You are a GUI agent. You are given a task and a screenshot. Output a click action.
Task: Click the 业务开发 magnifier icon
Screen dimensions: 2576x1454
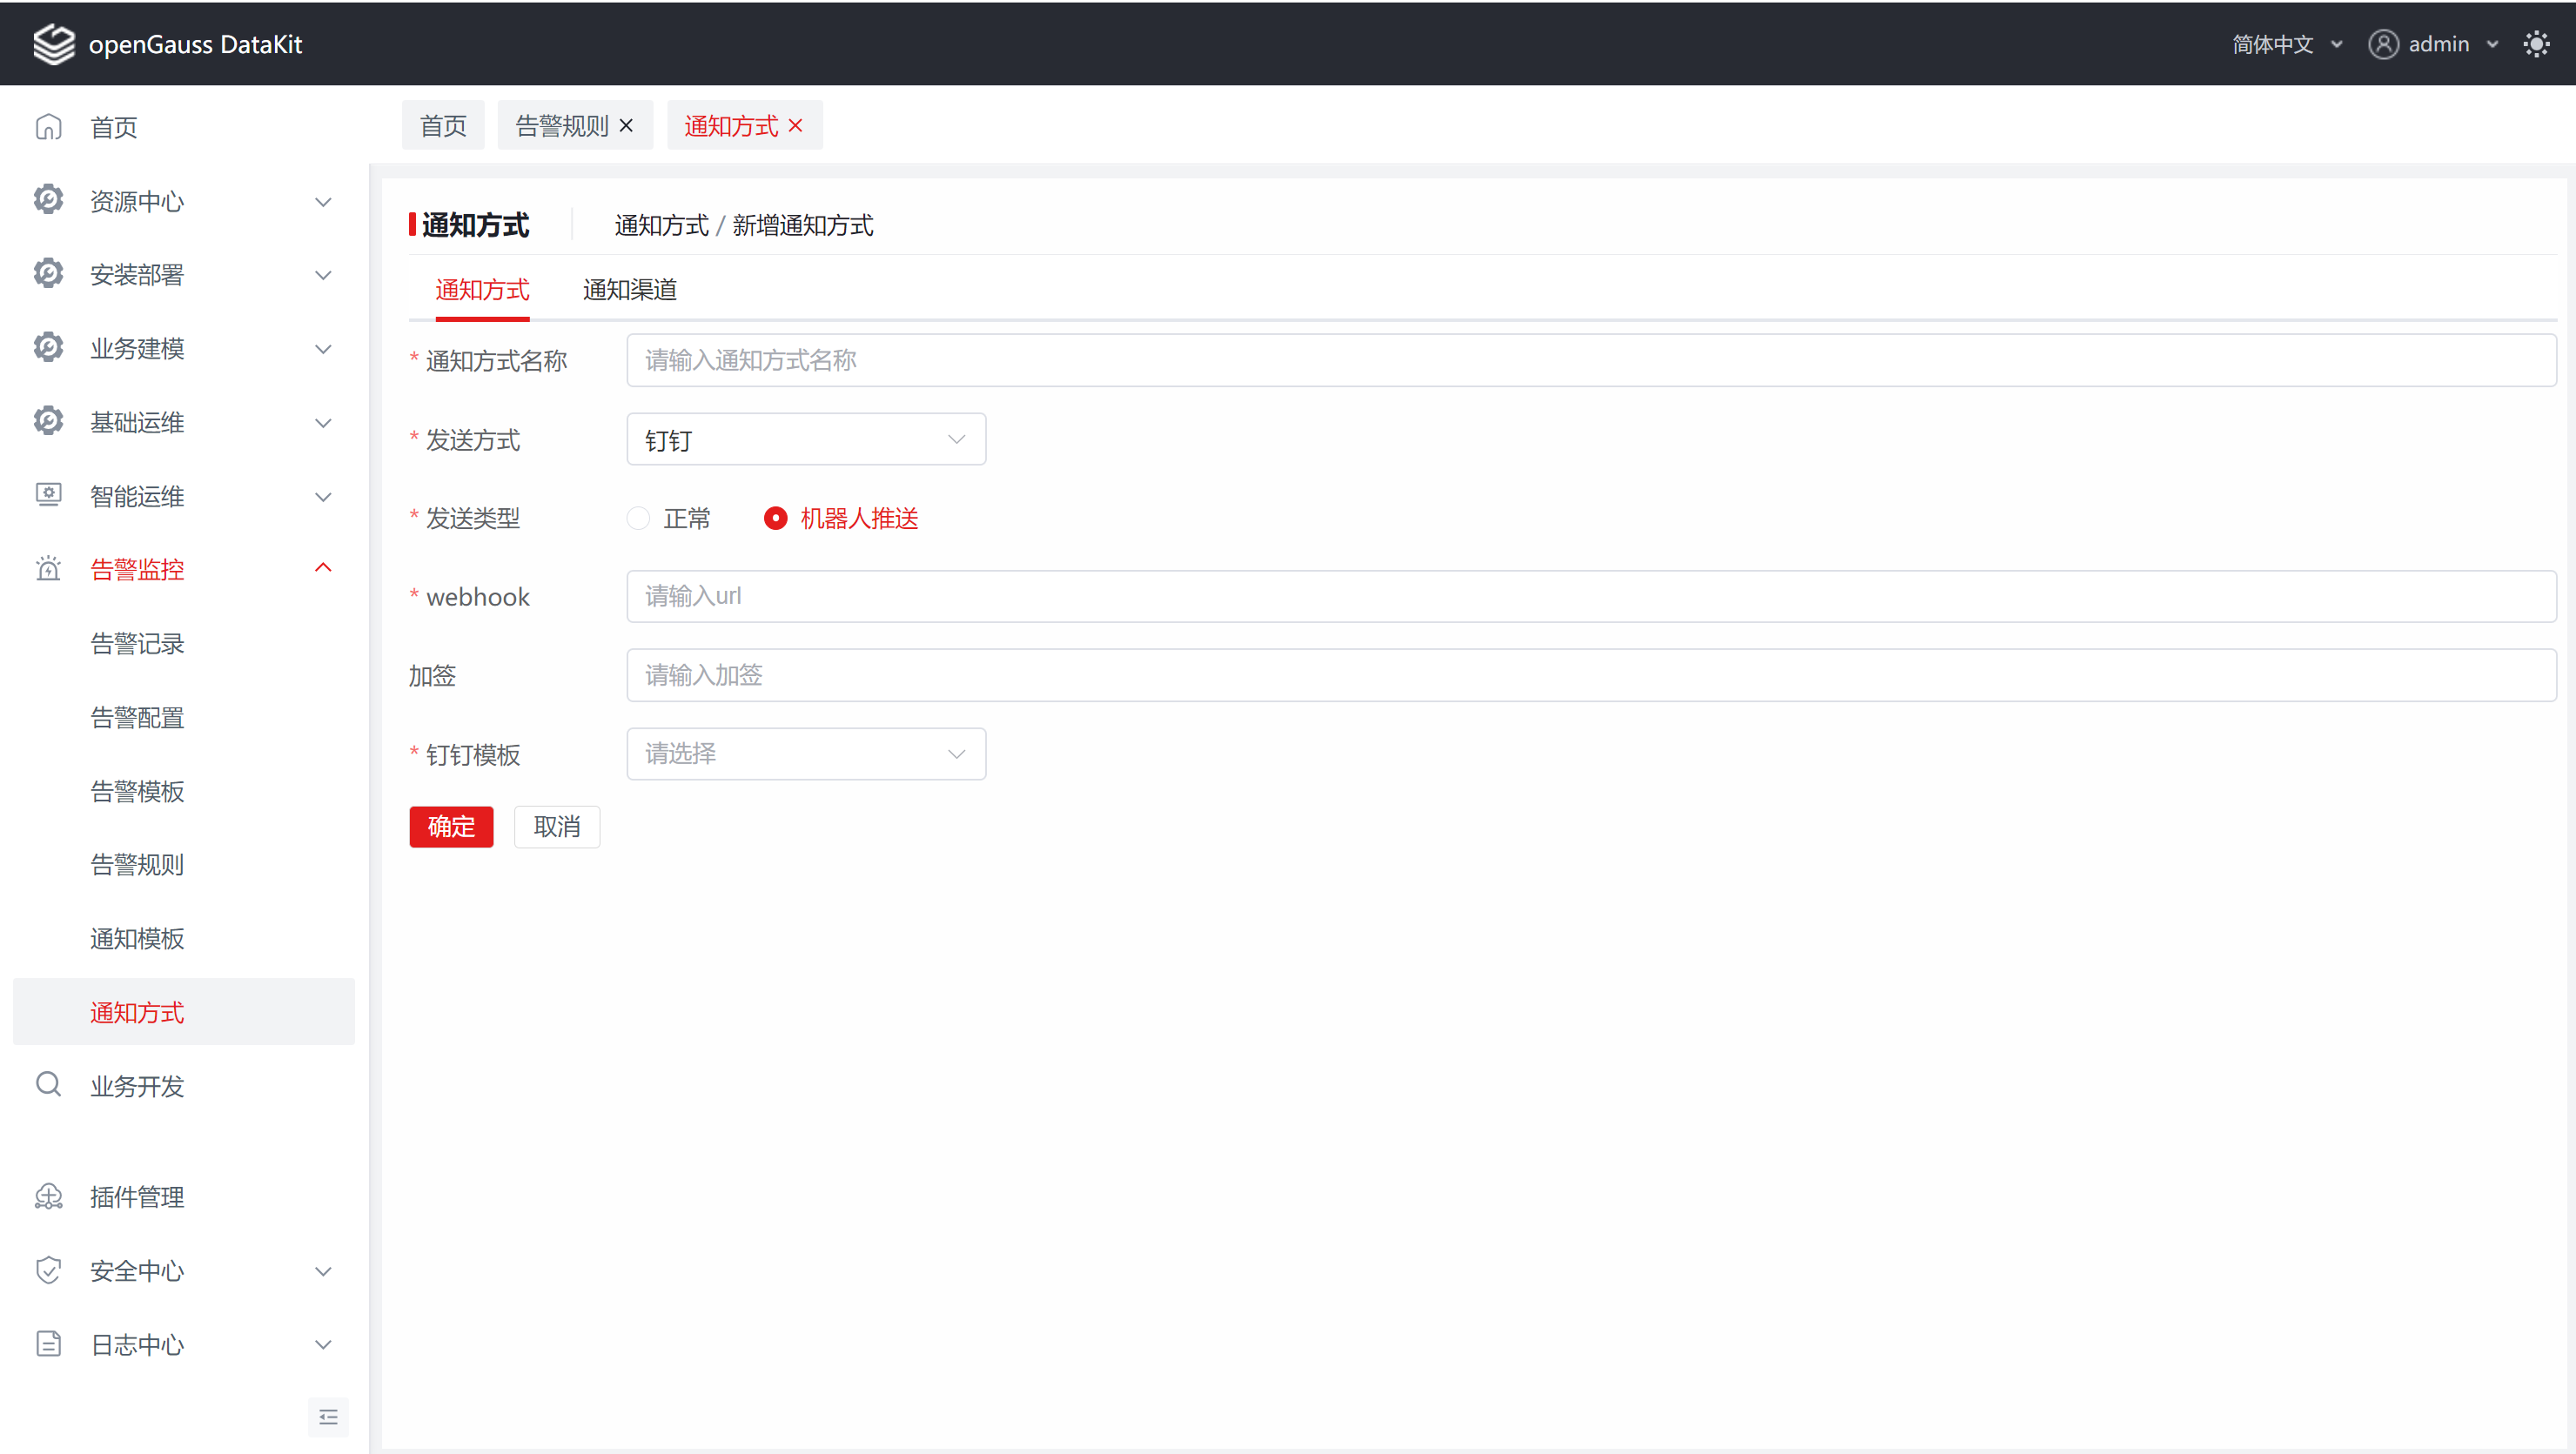pyautogui.click(x=48, y=1084)
